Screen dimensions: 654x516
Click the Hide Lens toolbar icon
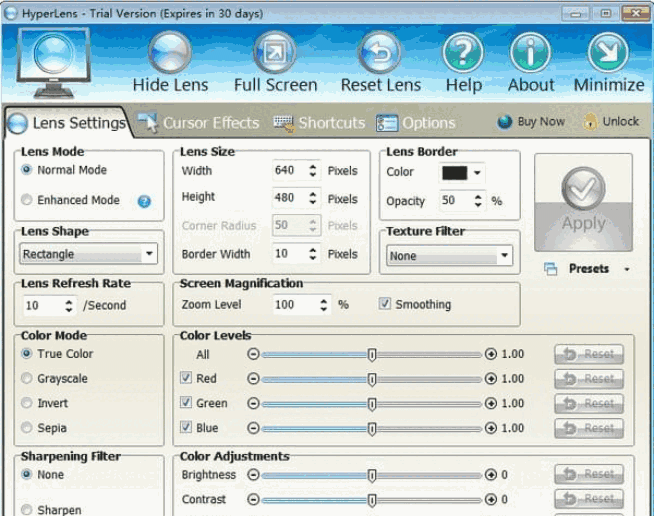coord(170,53)
